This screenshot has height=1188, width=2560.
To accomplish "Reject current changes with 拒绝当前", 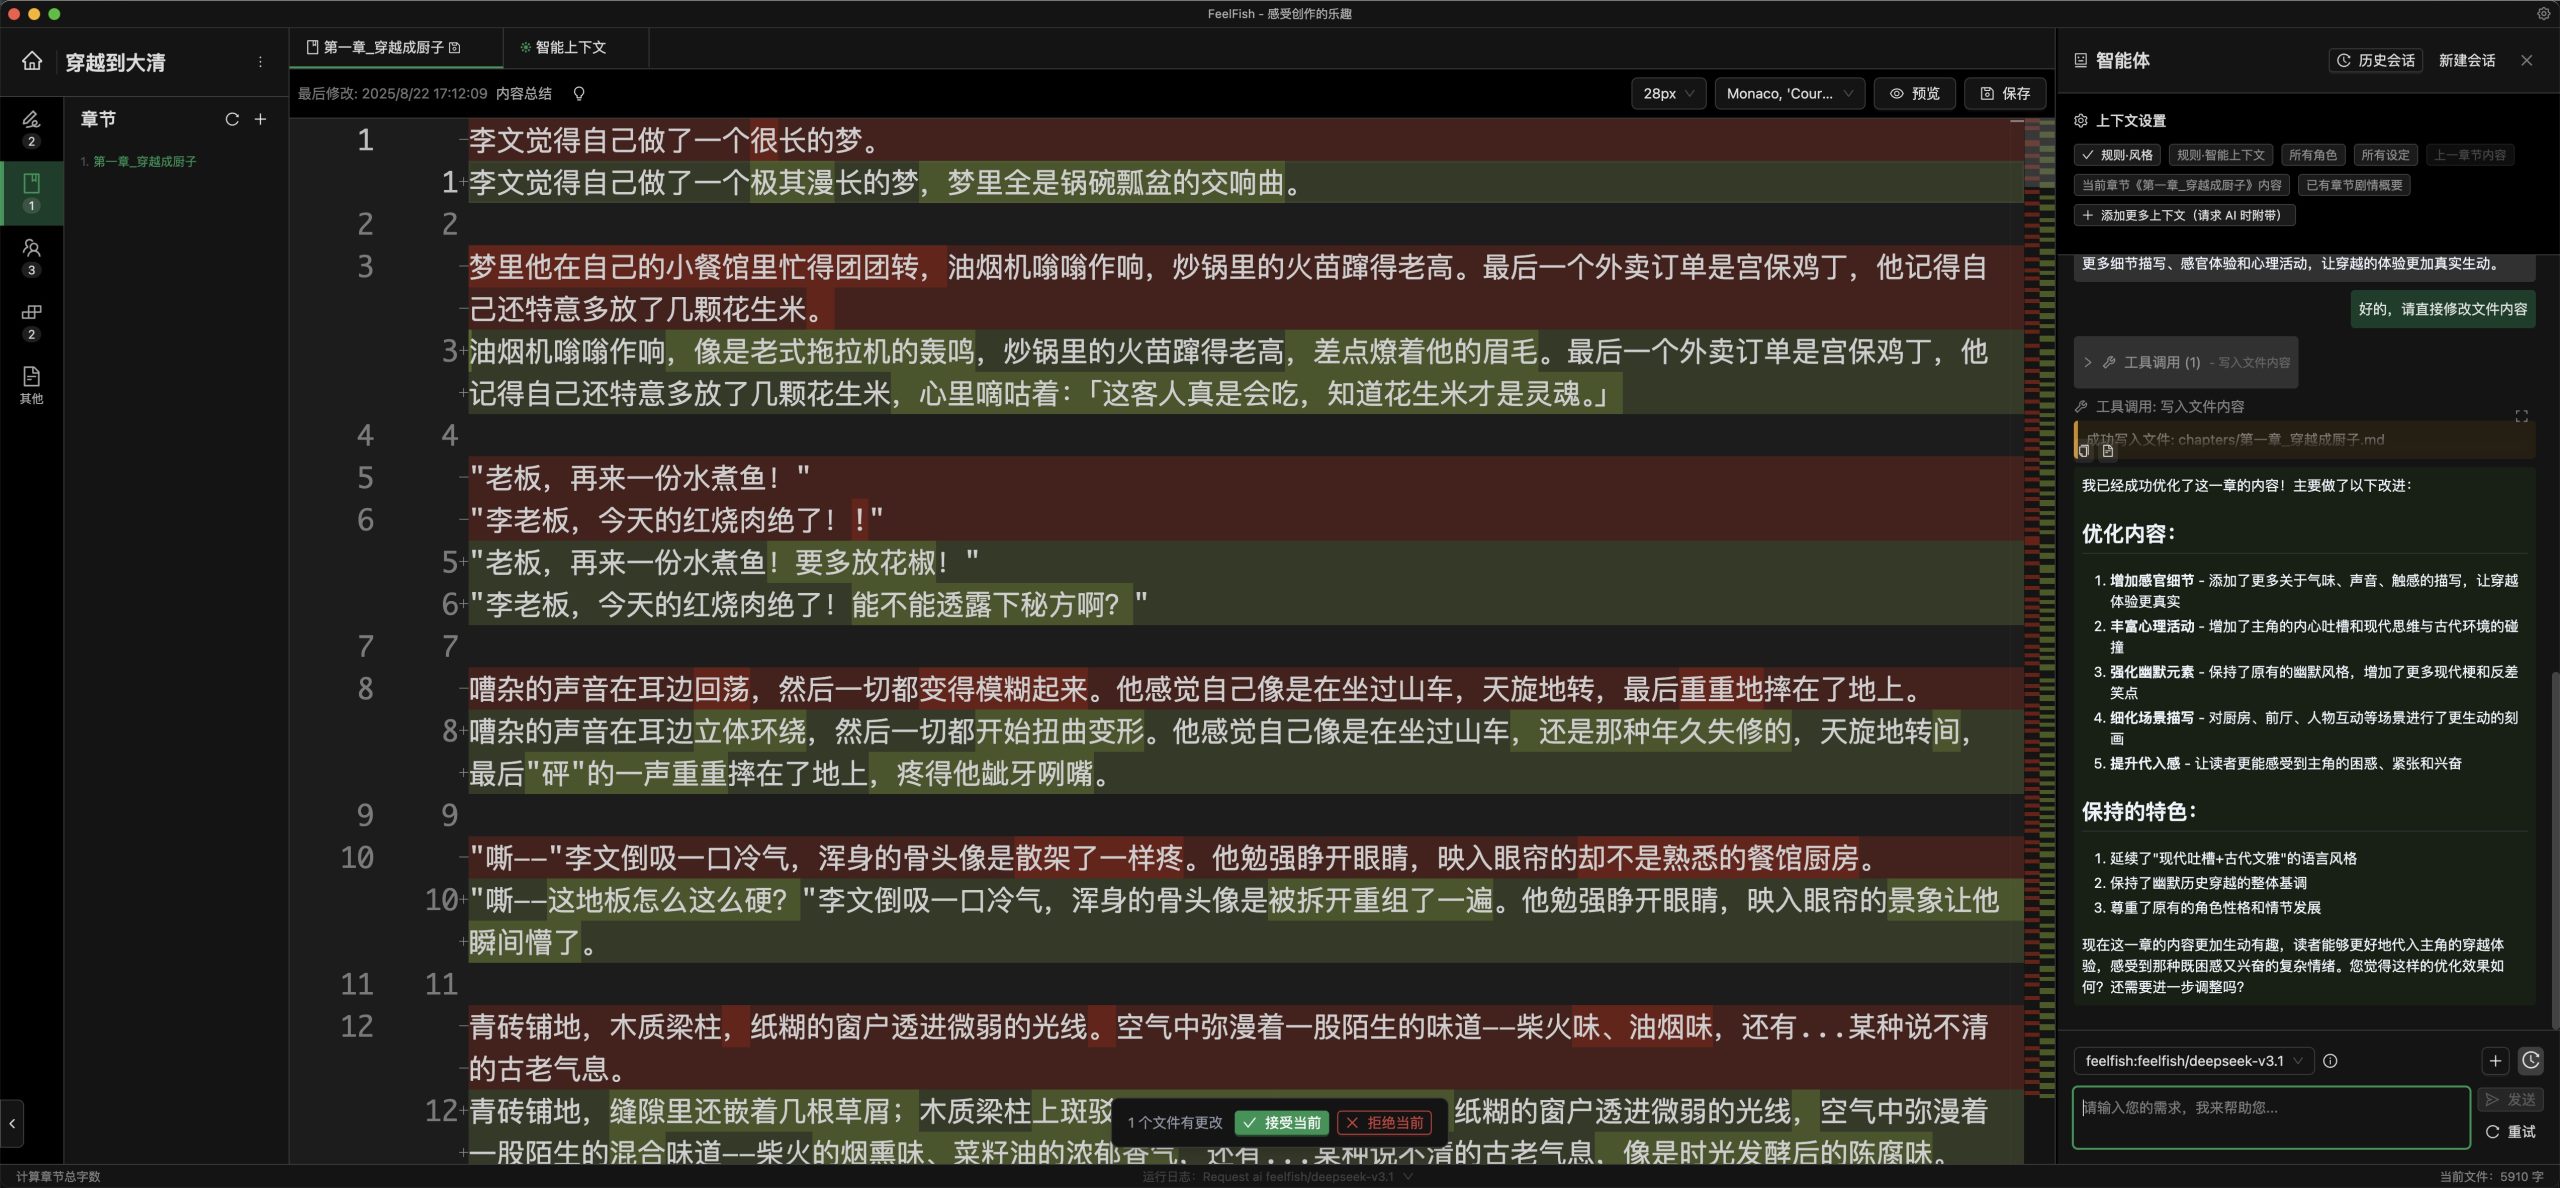I will pyautogui.click(x=1384, y=1123).
